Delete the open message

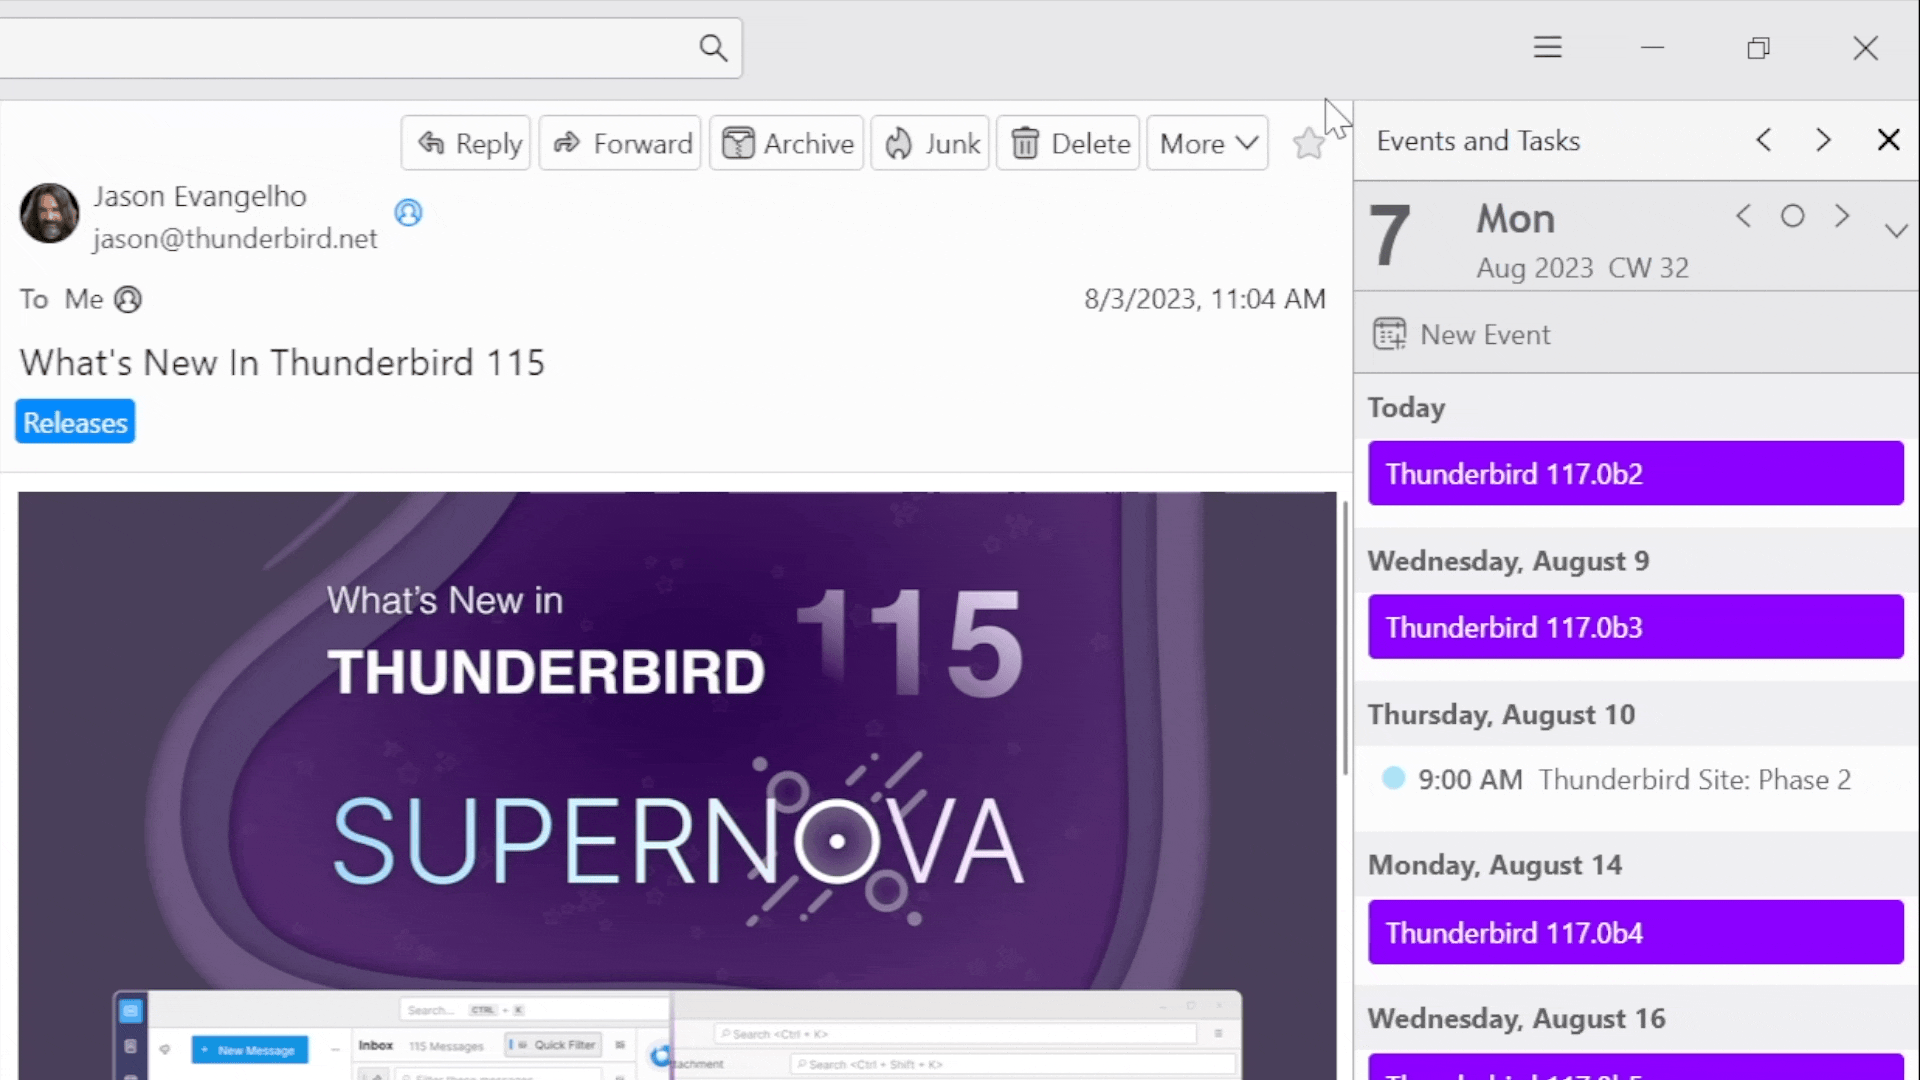coord(1068,143)
